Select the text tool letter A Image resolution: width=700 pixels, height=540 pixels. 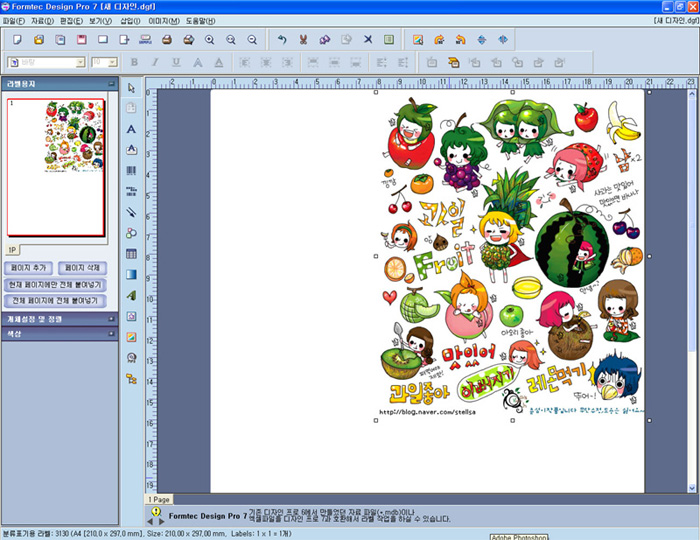tap(131, 129)
